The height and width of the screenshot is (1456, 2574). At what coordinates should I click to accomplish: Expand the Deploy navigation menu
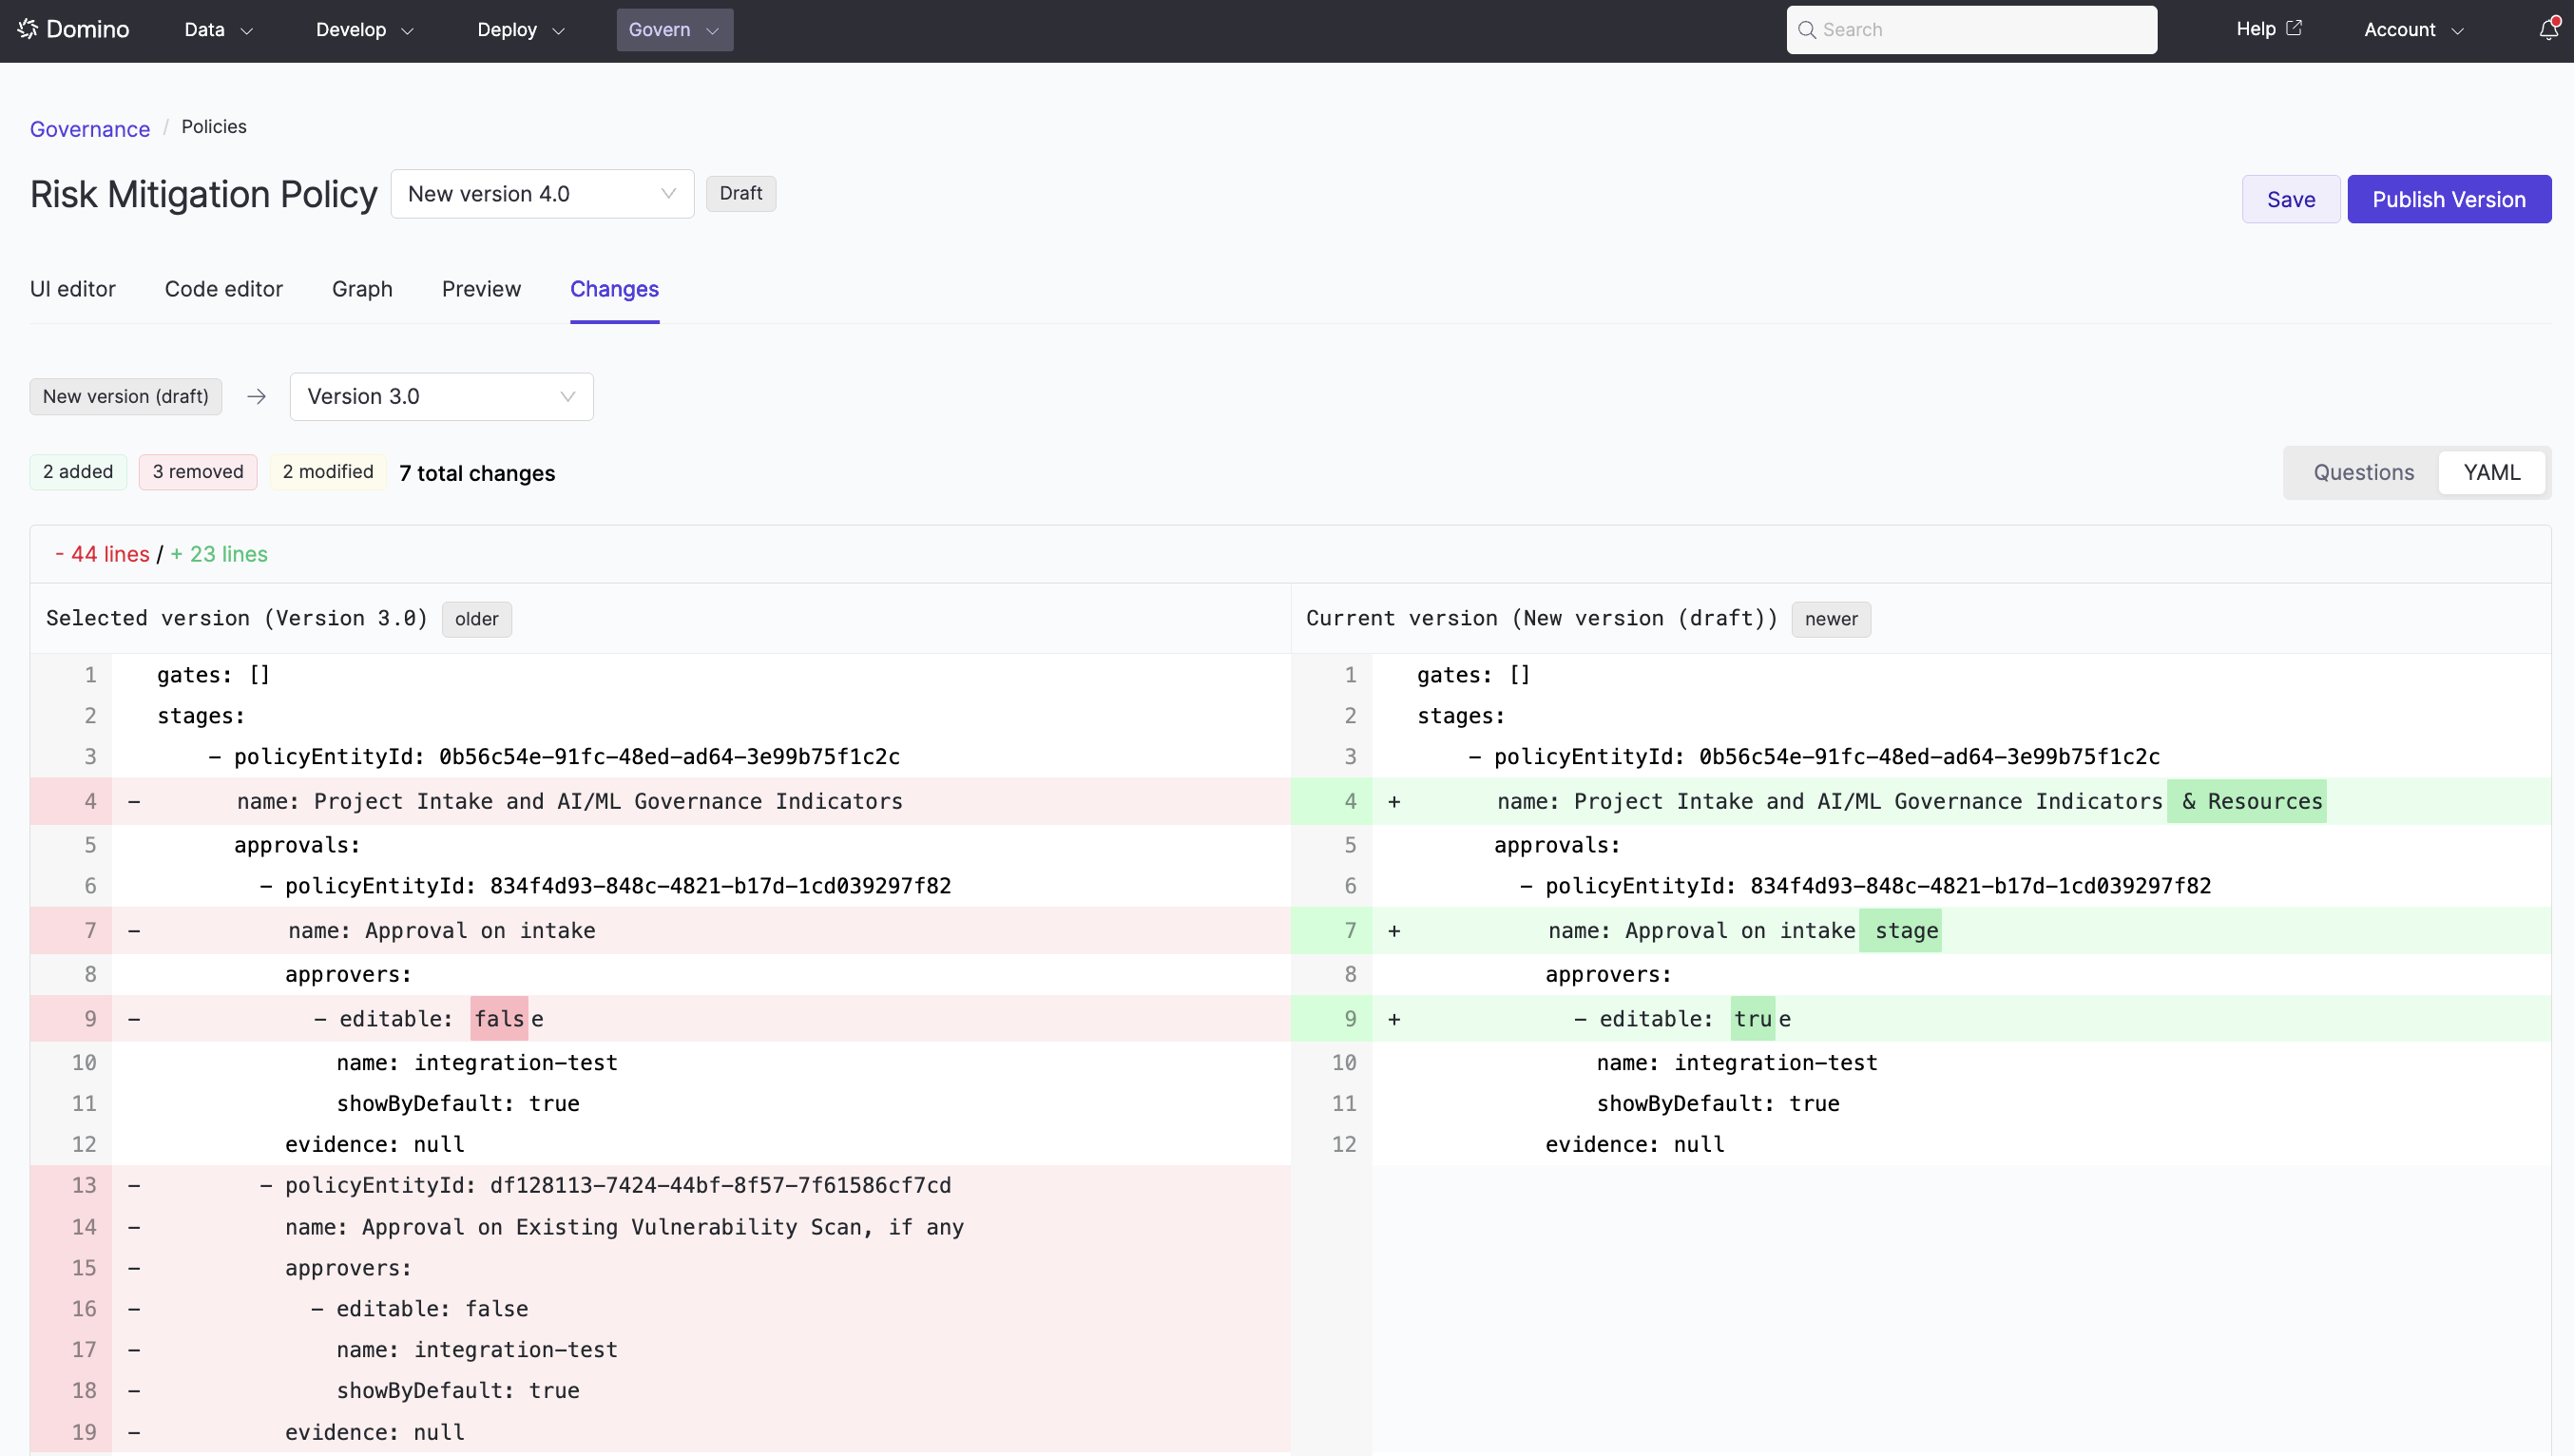[x=520, y=30]
